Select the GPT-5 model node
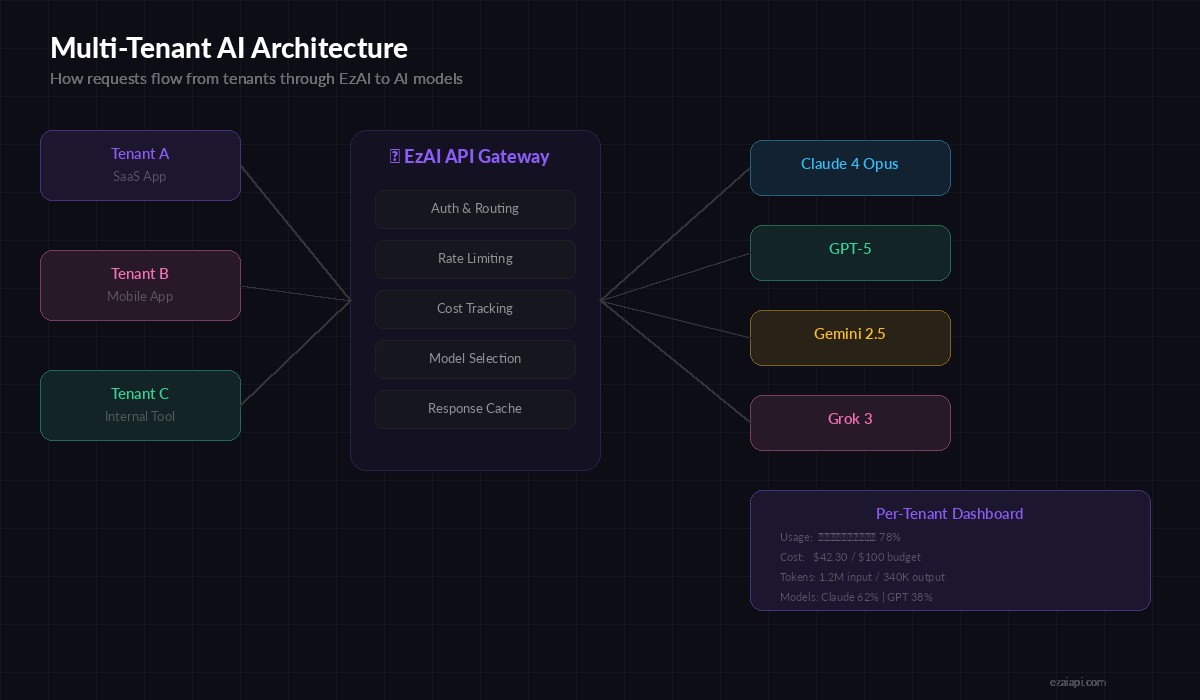 coord(850,253)
